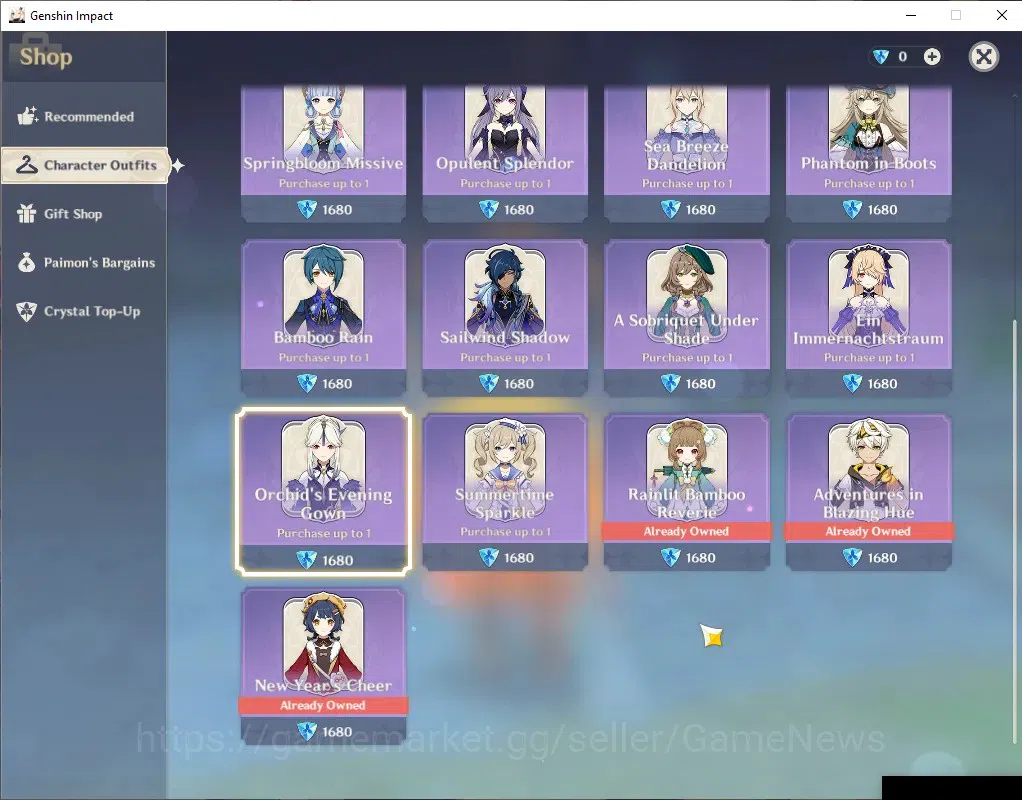Select the Bamboo Rain outfit card
Viewport: 1022px width, 800px height.
[323, 318]
